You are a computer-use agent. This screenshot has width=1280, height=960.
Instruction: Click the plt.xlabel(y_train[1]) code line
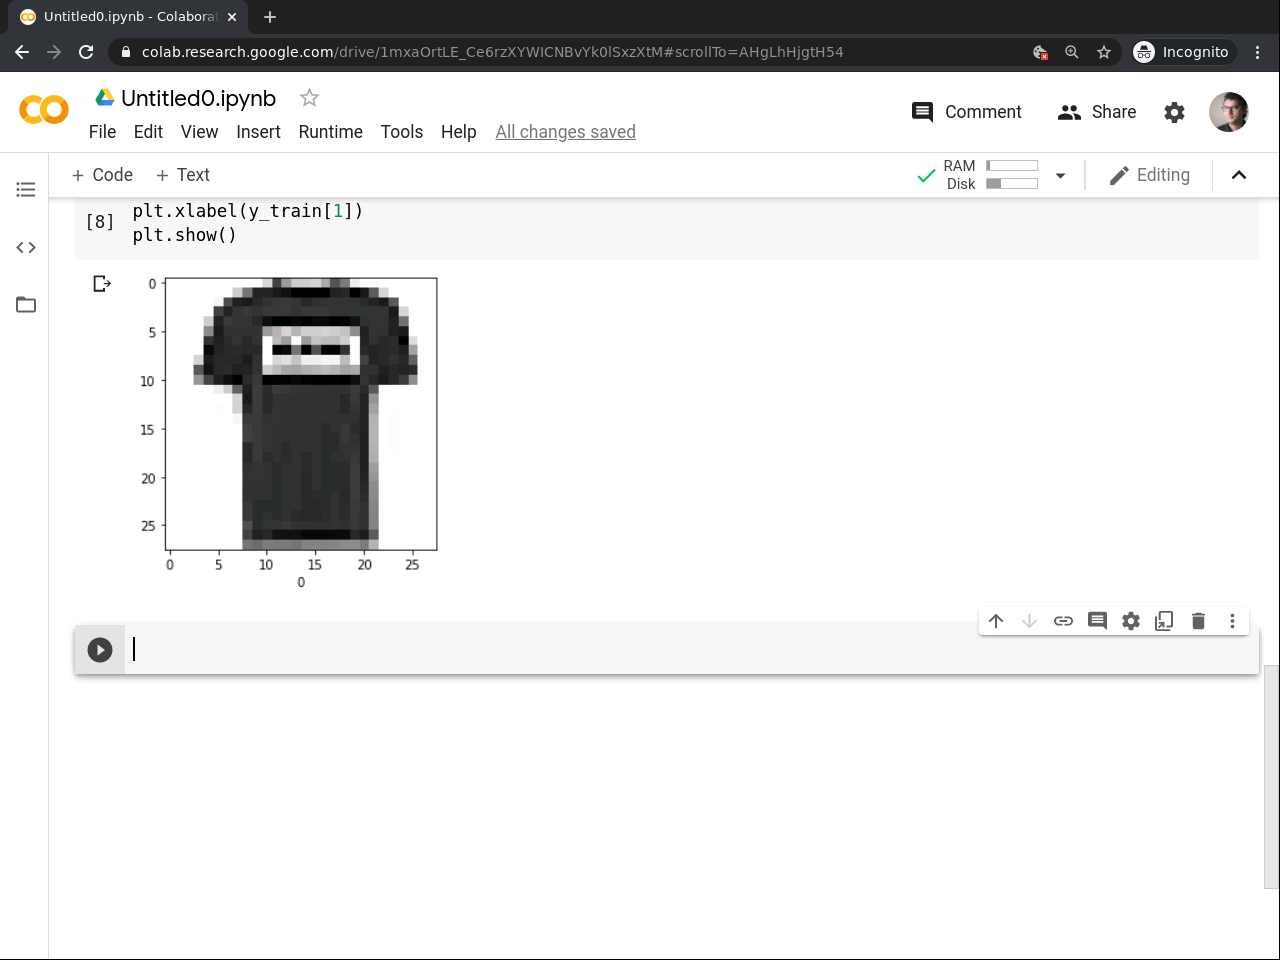point(248,211)
